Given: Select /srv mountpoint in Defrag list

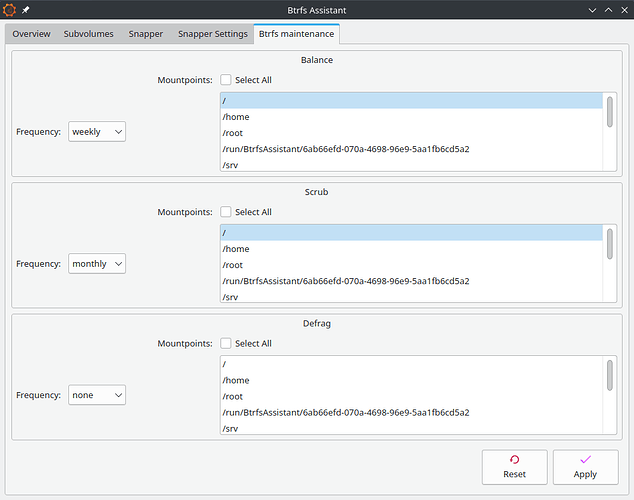Looking at the screenshot, I should (x=412, y=428).
